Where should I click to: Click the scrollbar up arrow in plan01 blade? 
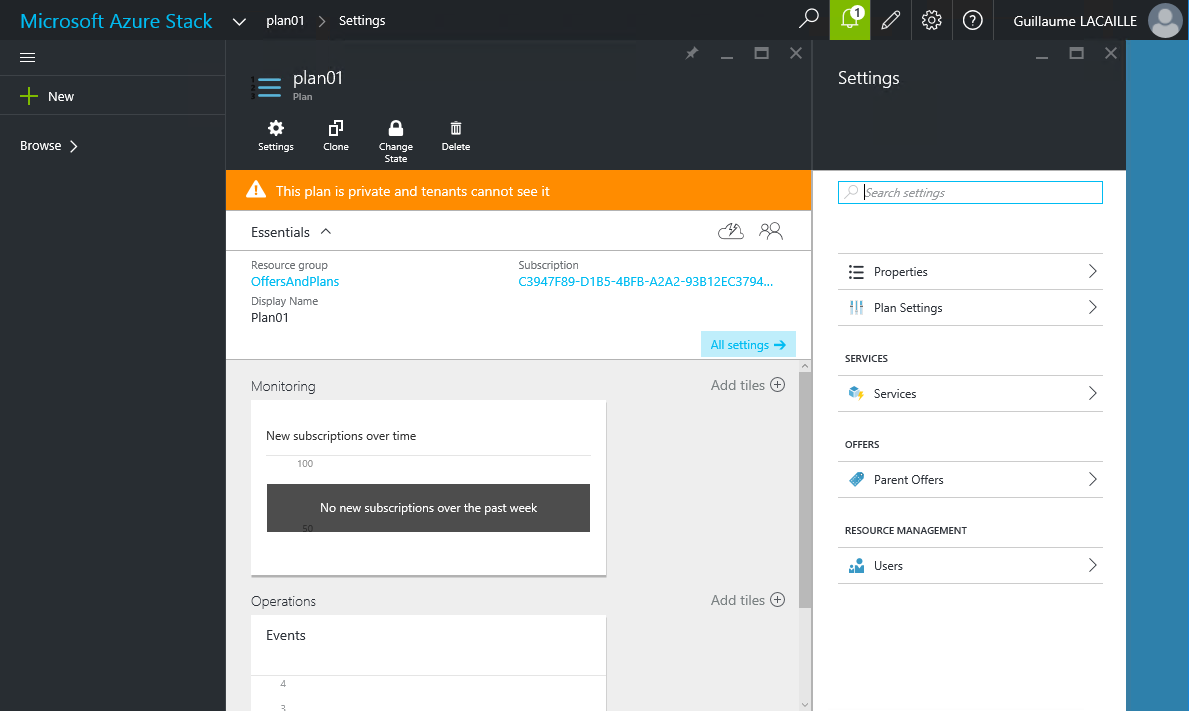805,366
